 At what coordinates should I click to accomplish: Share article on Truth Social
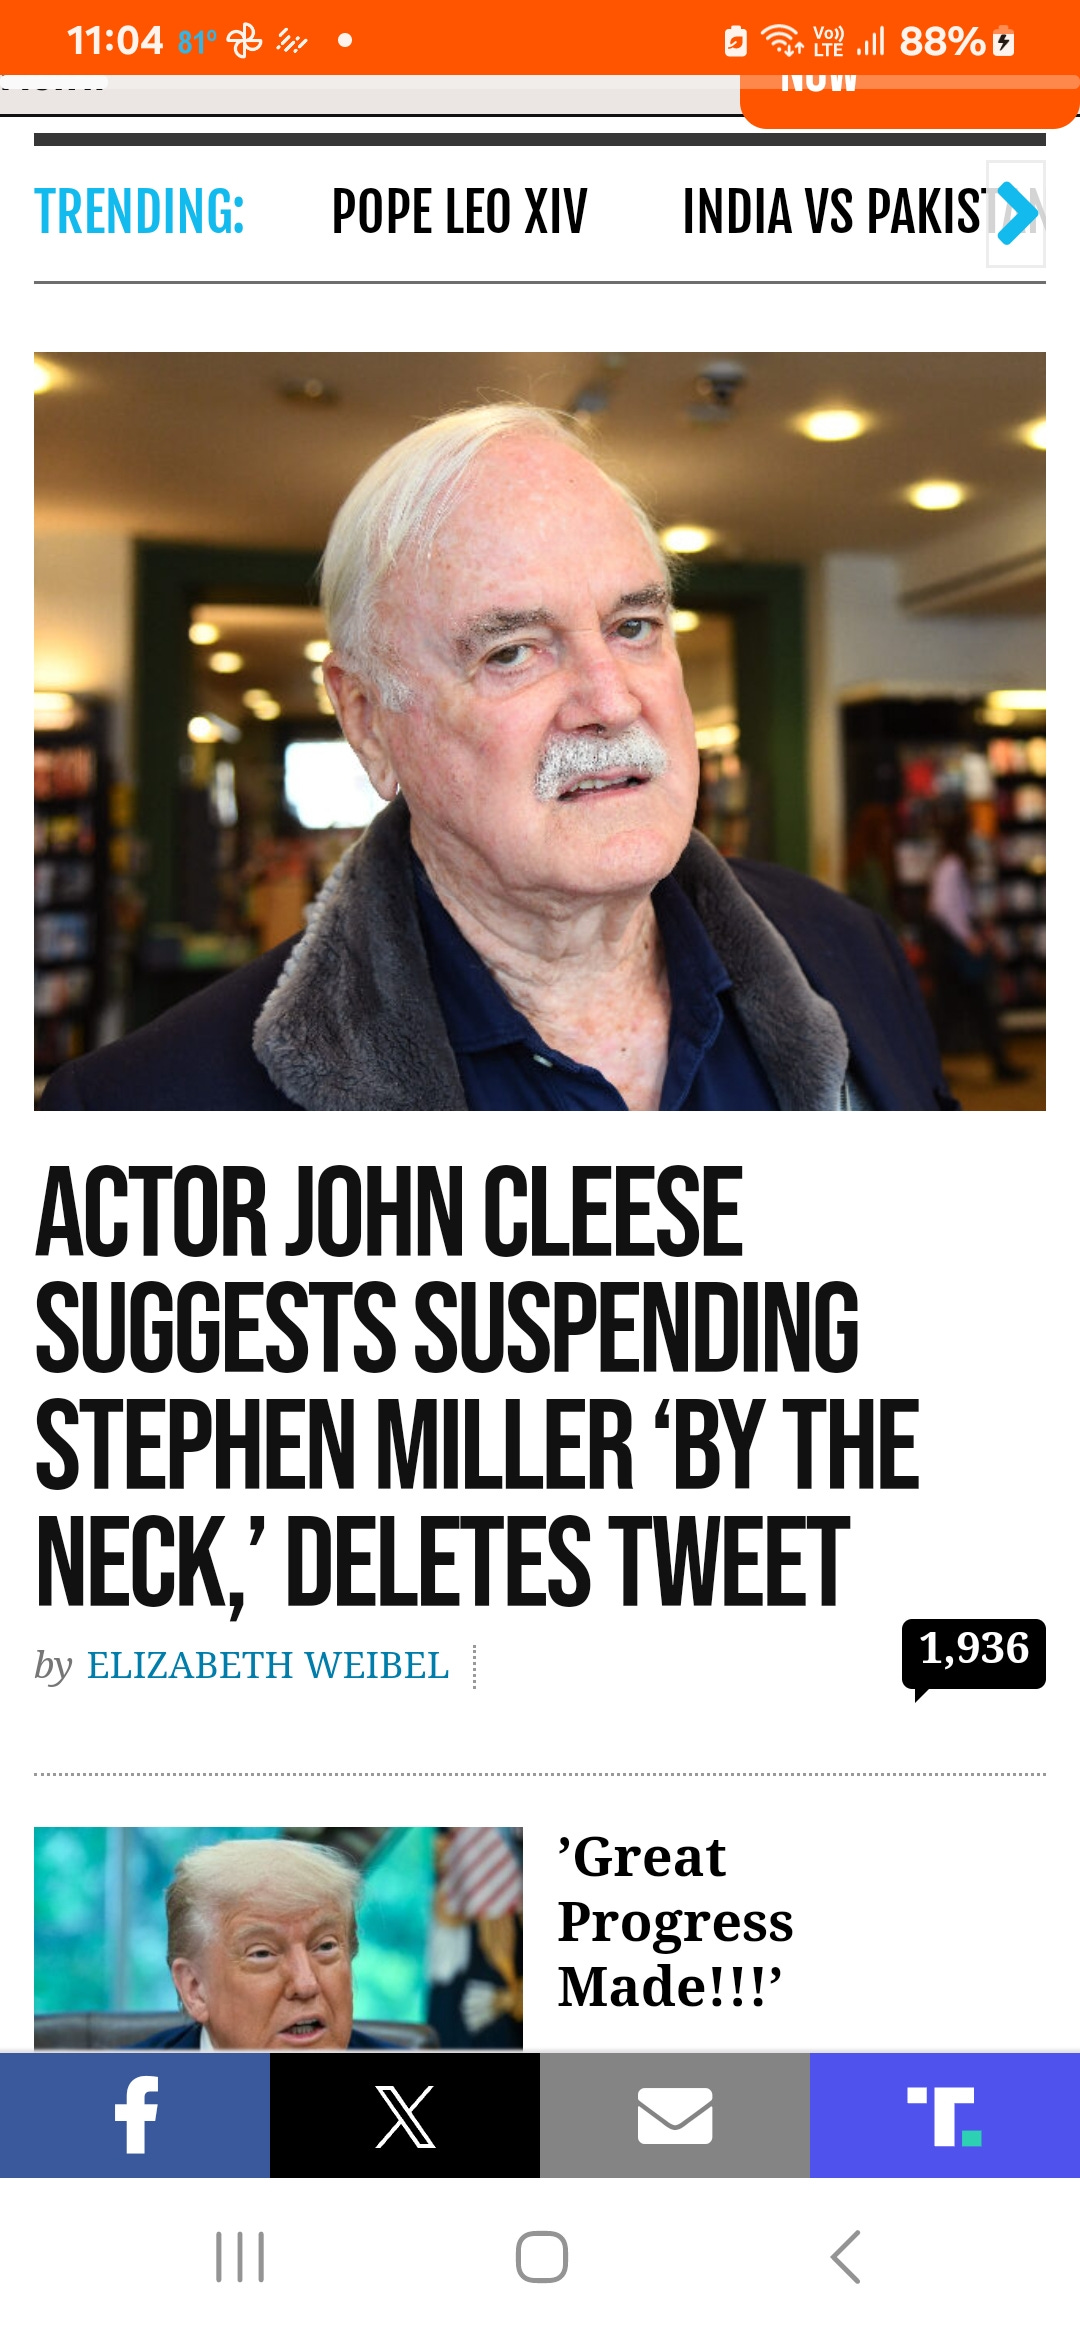(x=945, y=2115)
